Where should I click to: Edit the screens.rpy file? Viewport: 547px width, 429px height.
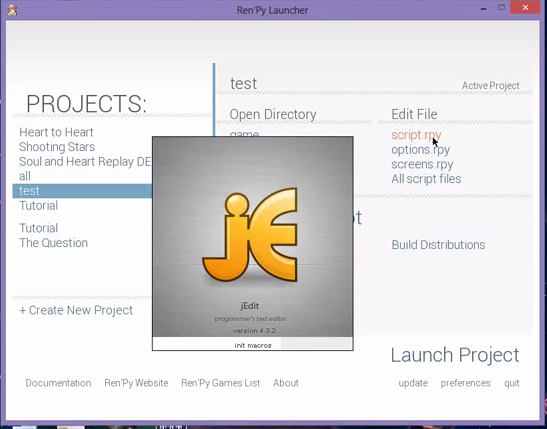422,164
